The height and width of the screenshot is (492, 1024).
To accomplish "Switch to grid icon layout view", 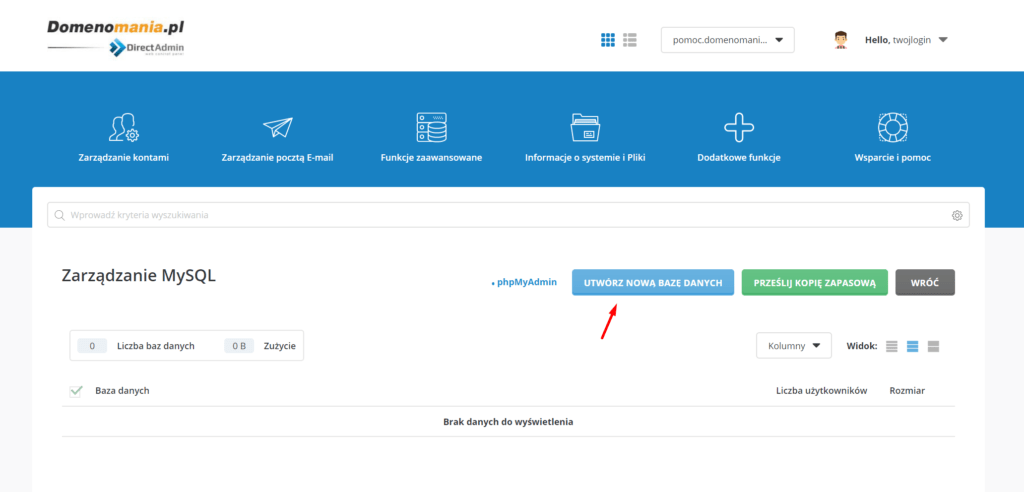I will [x=608, y=40].
